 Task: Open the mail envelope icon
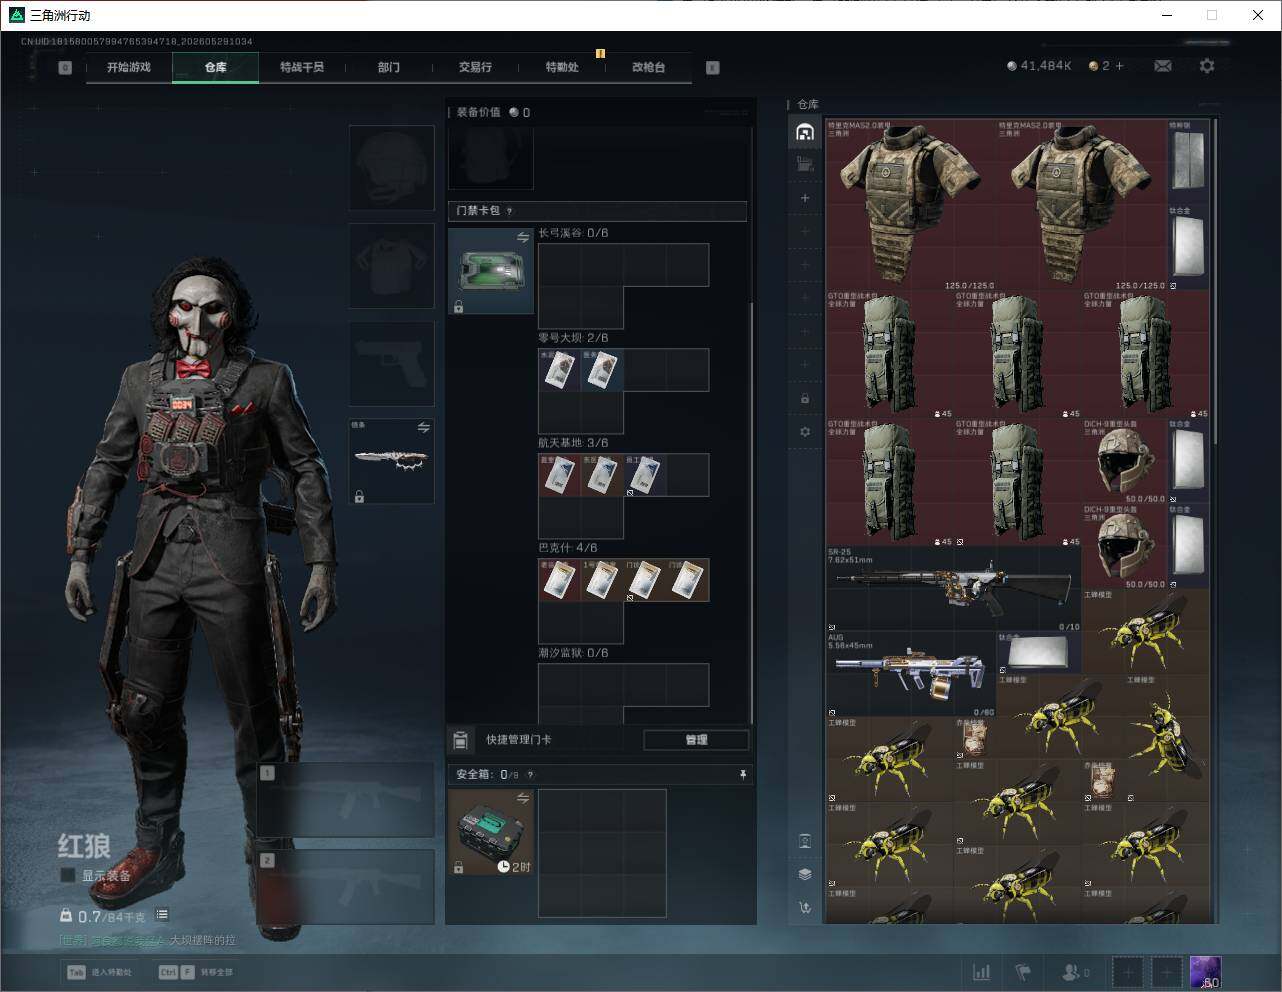1163,66
